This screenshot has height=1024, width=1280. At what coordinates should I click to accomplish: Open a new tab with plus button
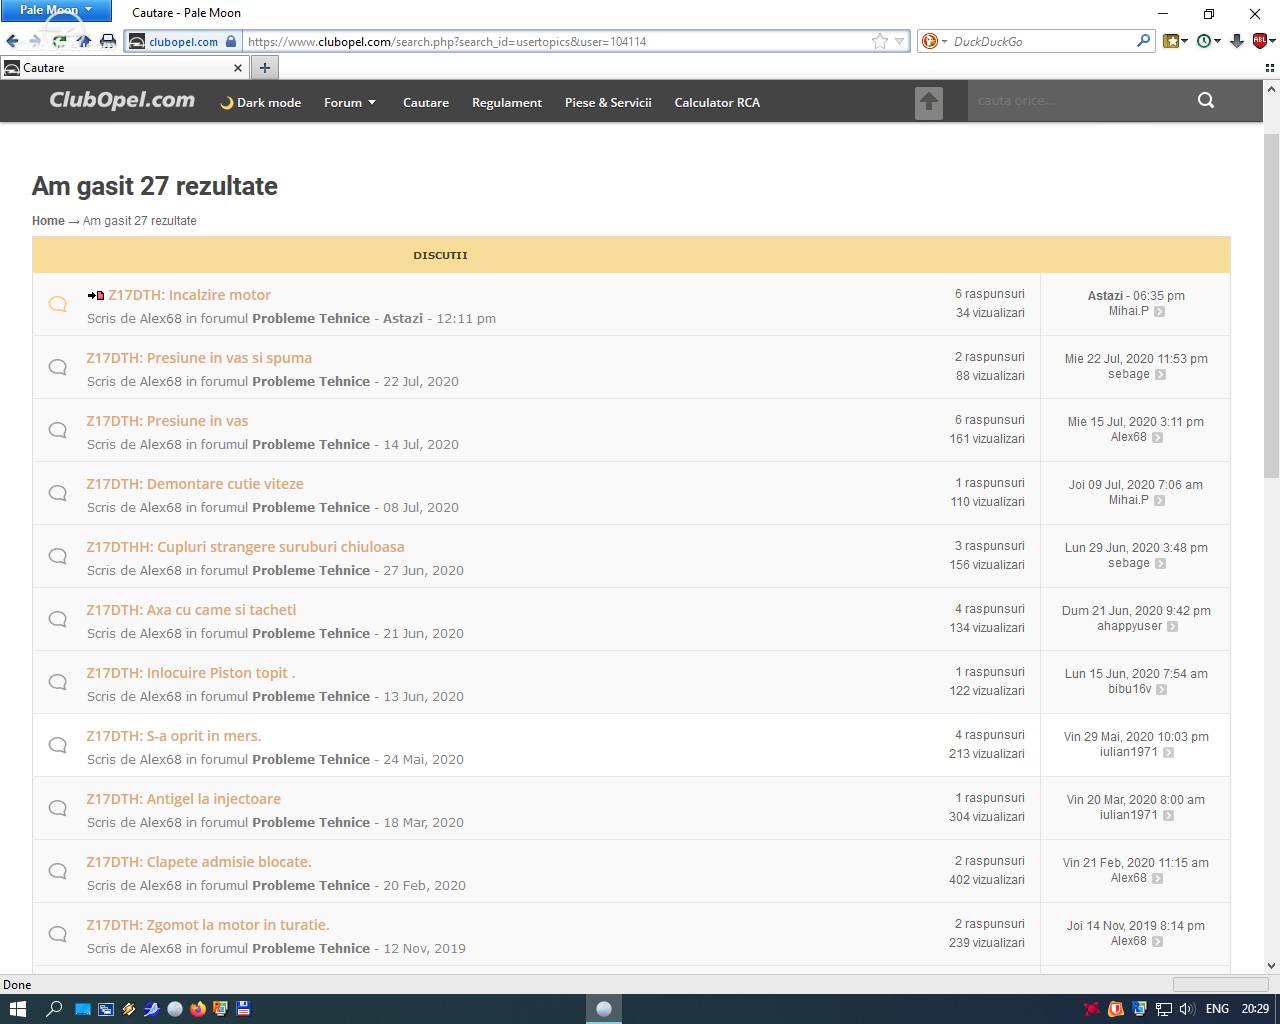(264, 67)
